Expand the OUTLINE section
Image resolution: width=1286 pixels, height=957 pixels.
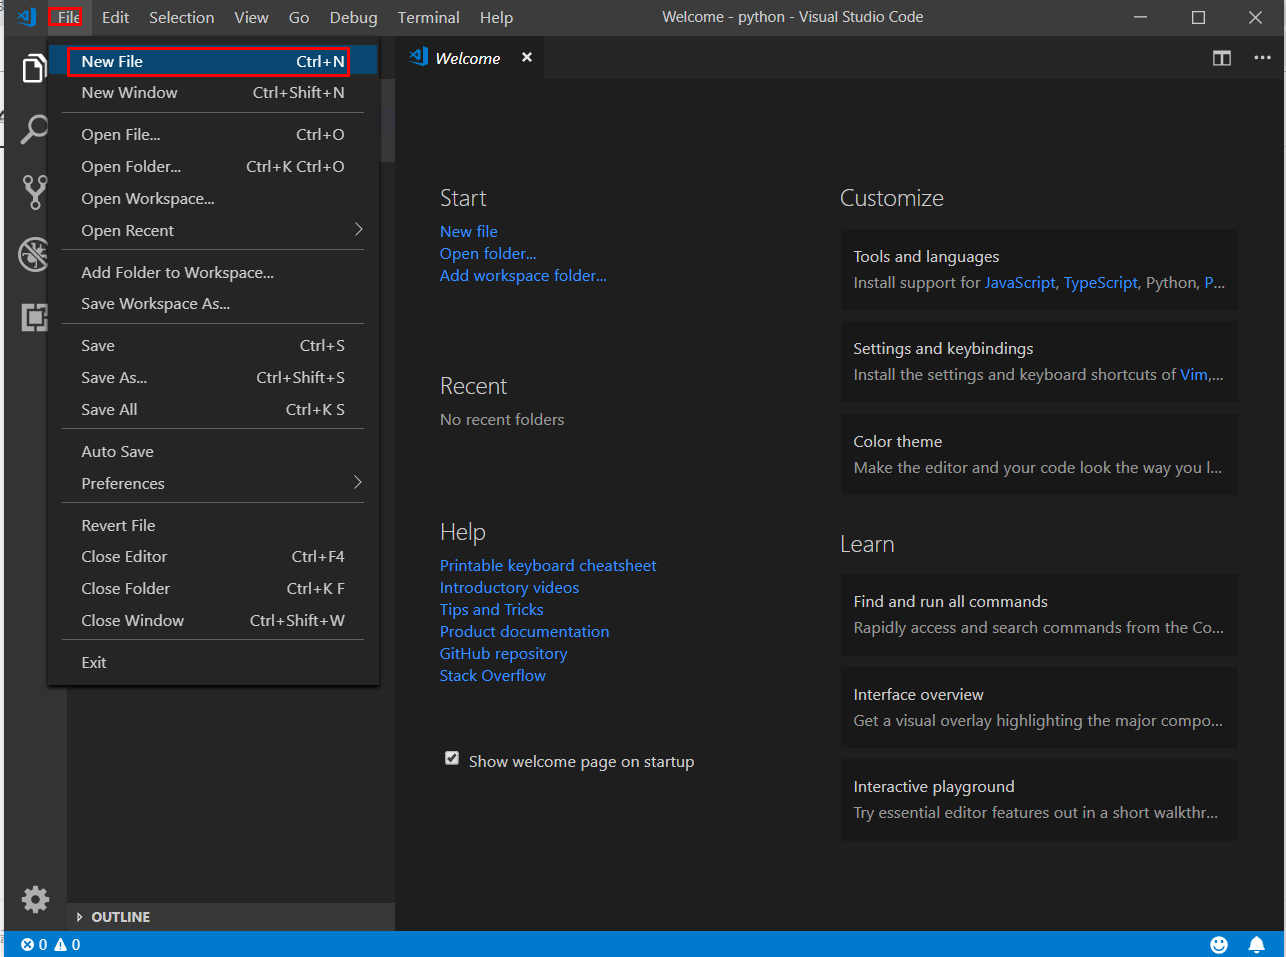pyautogui.click(x=231, y=917)
